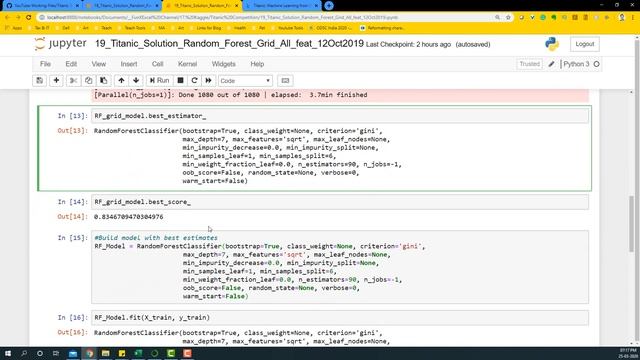Run the selected cell
This screenshot has width=640, height=360.
[159, 80]
